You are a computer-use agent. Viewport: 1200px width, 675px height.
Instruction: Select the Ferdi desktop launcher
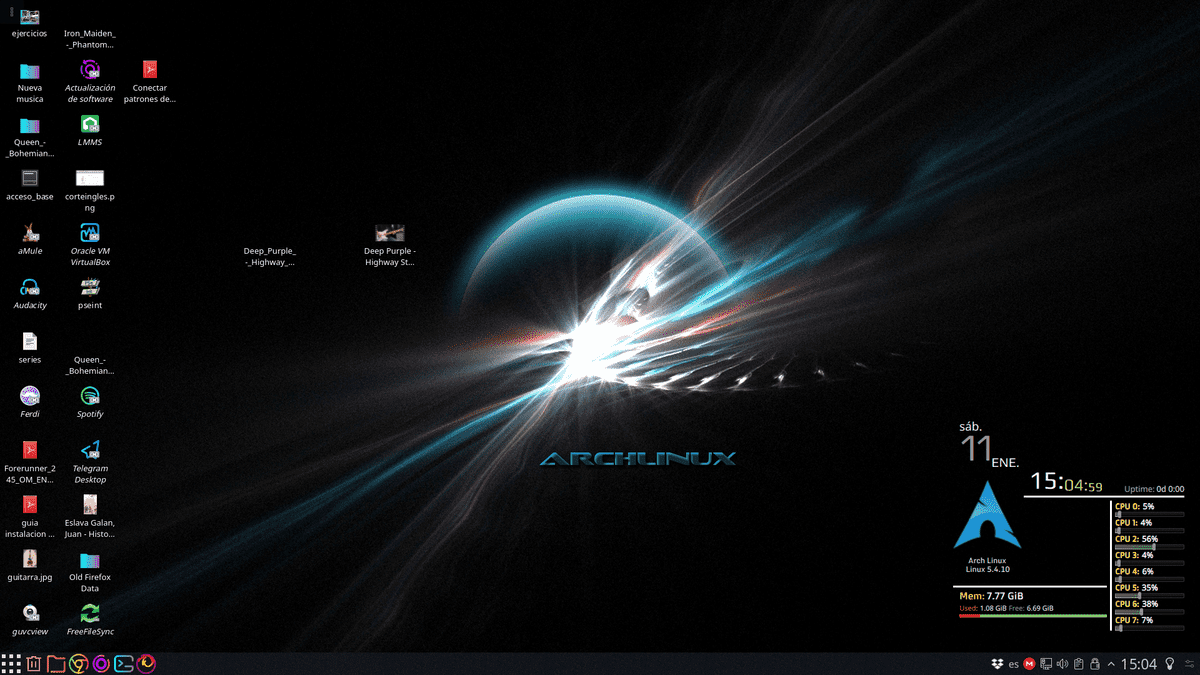point(30,402)
